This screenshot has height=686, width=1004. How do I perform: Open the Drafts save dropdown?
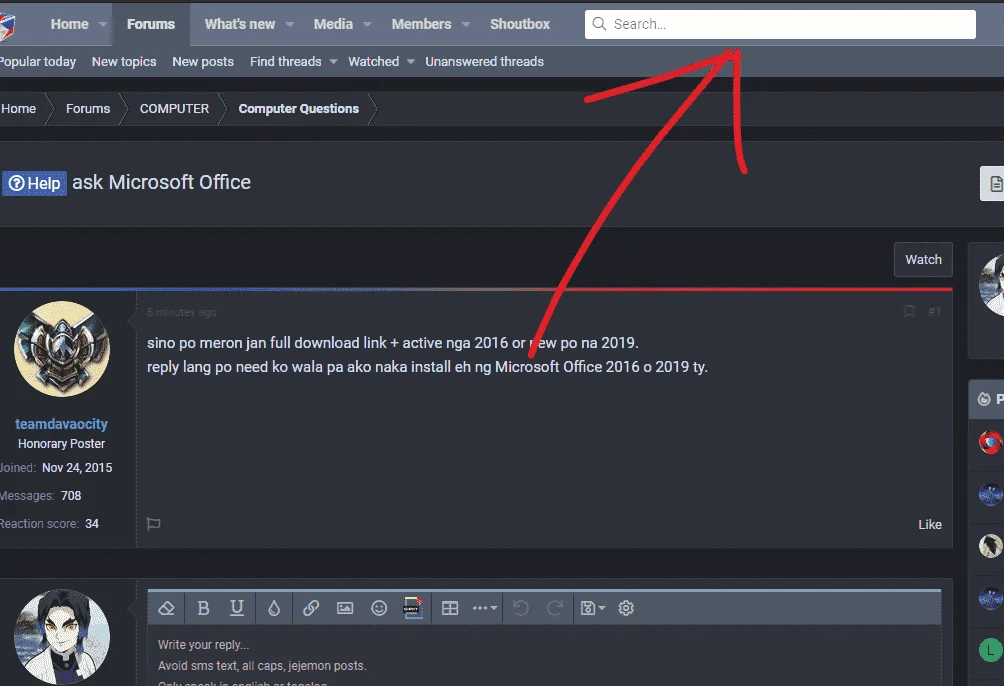point(592,608)
